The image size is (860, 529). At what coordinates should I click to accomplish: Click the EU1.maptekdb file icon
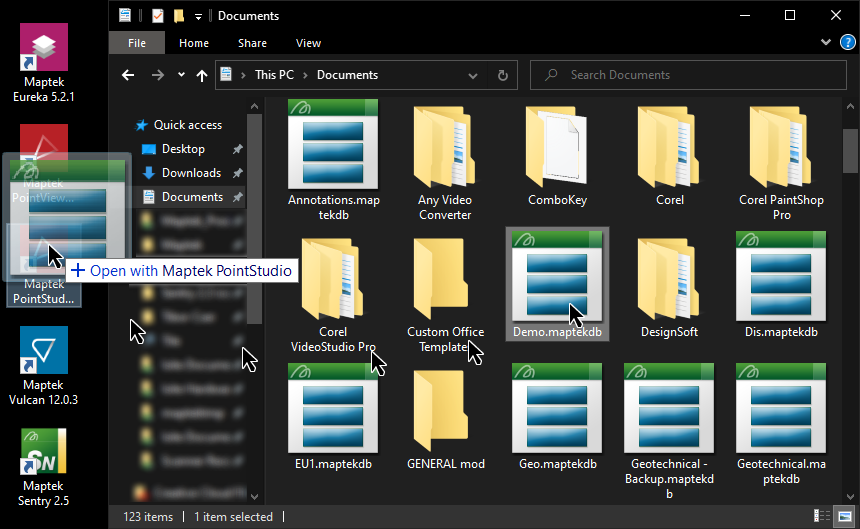click(x=333, y=409)
